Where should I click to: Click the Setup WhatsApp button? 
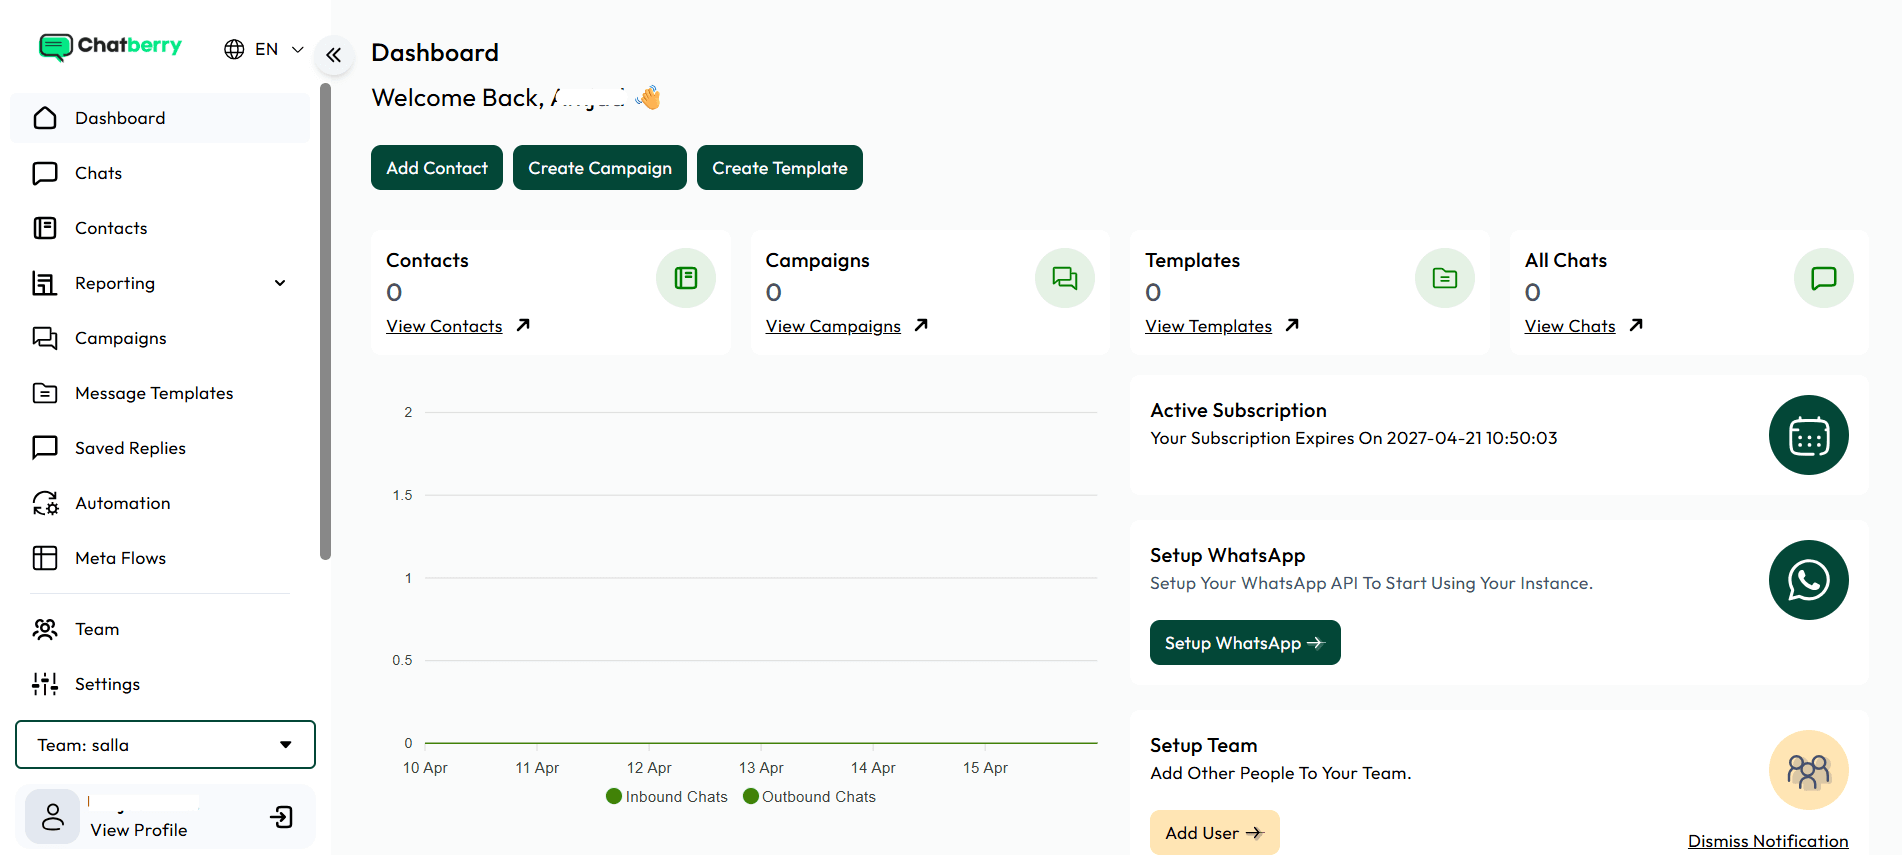point(1244,643)
